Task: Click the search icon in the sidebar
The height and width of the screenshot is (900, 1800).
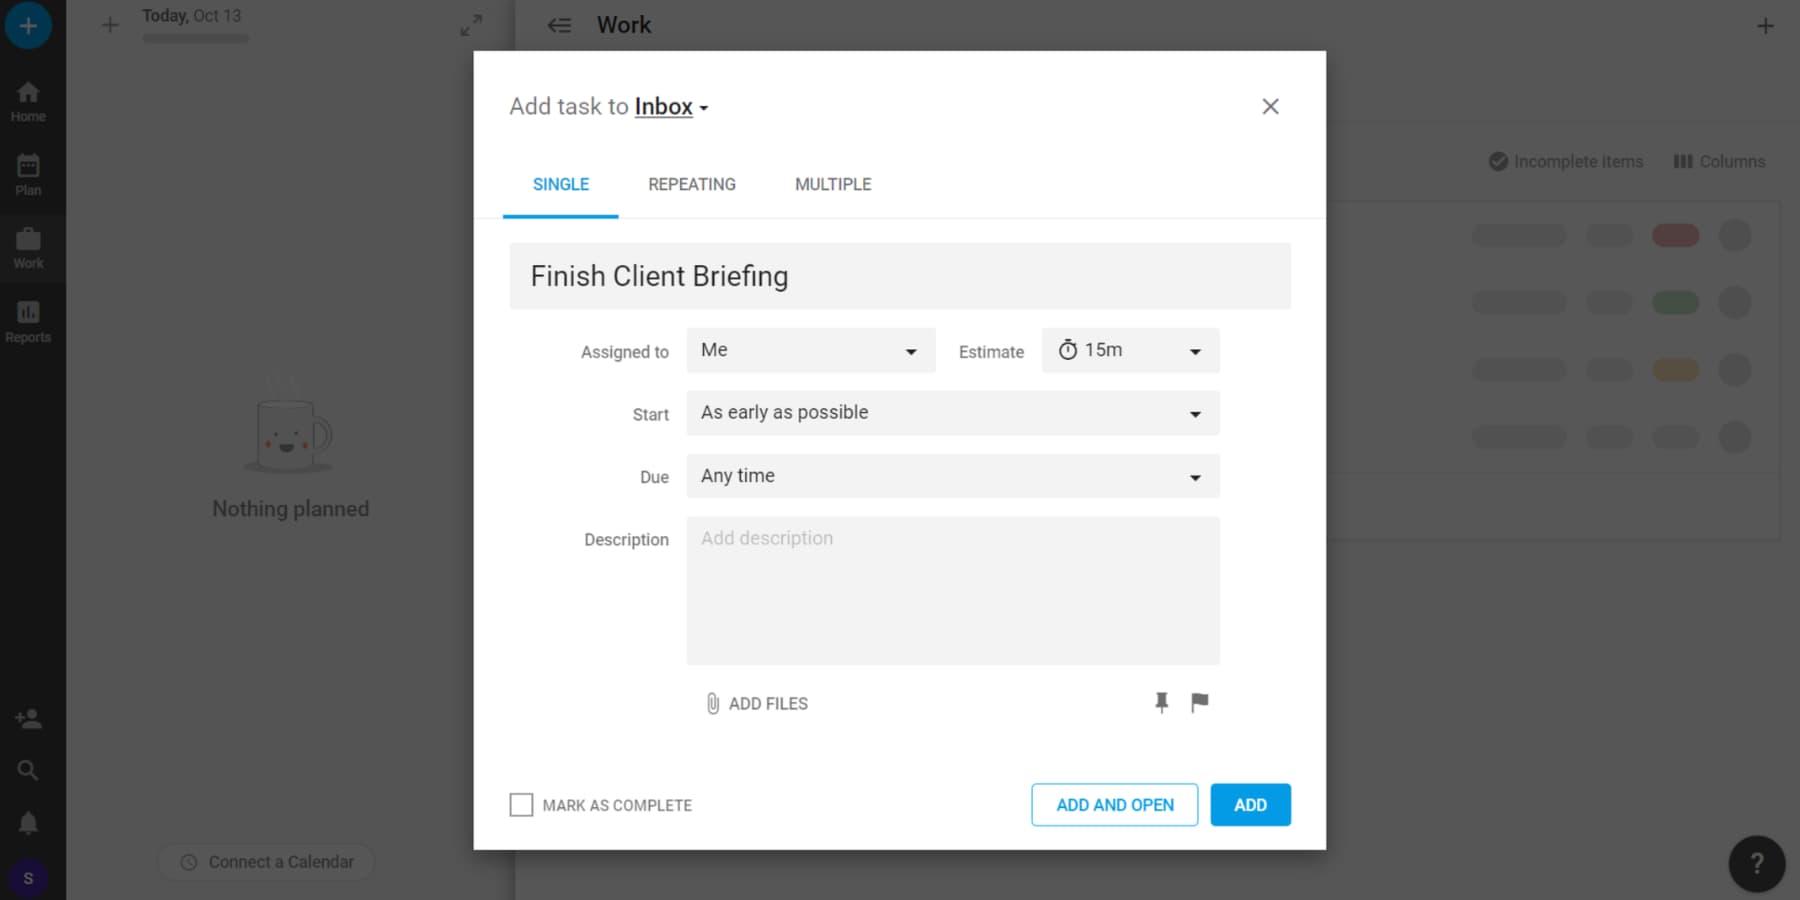Action: 28,770
